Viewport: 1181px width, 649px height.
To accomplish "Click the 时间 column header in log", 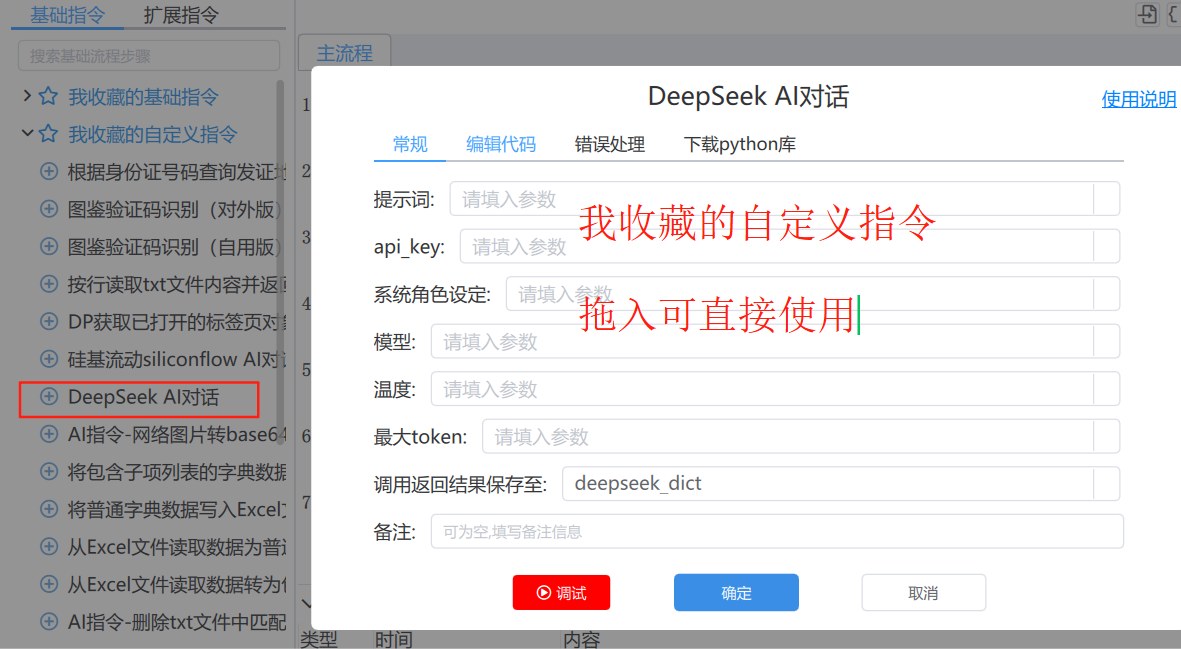I will (394, 639).
